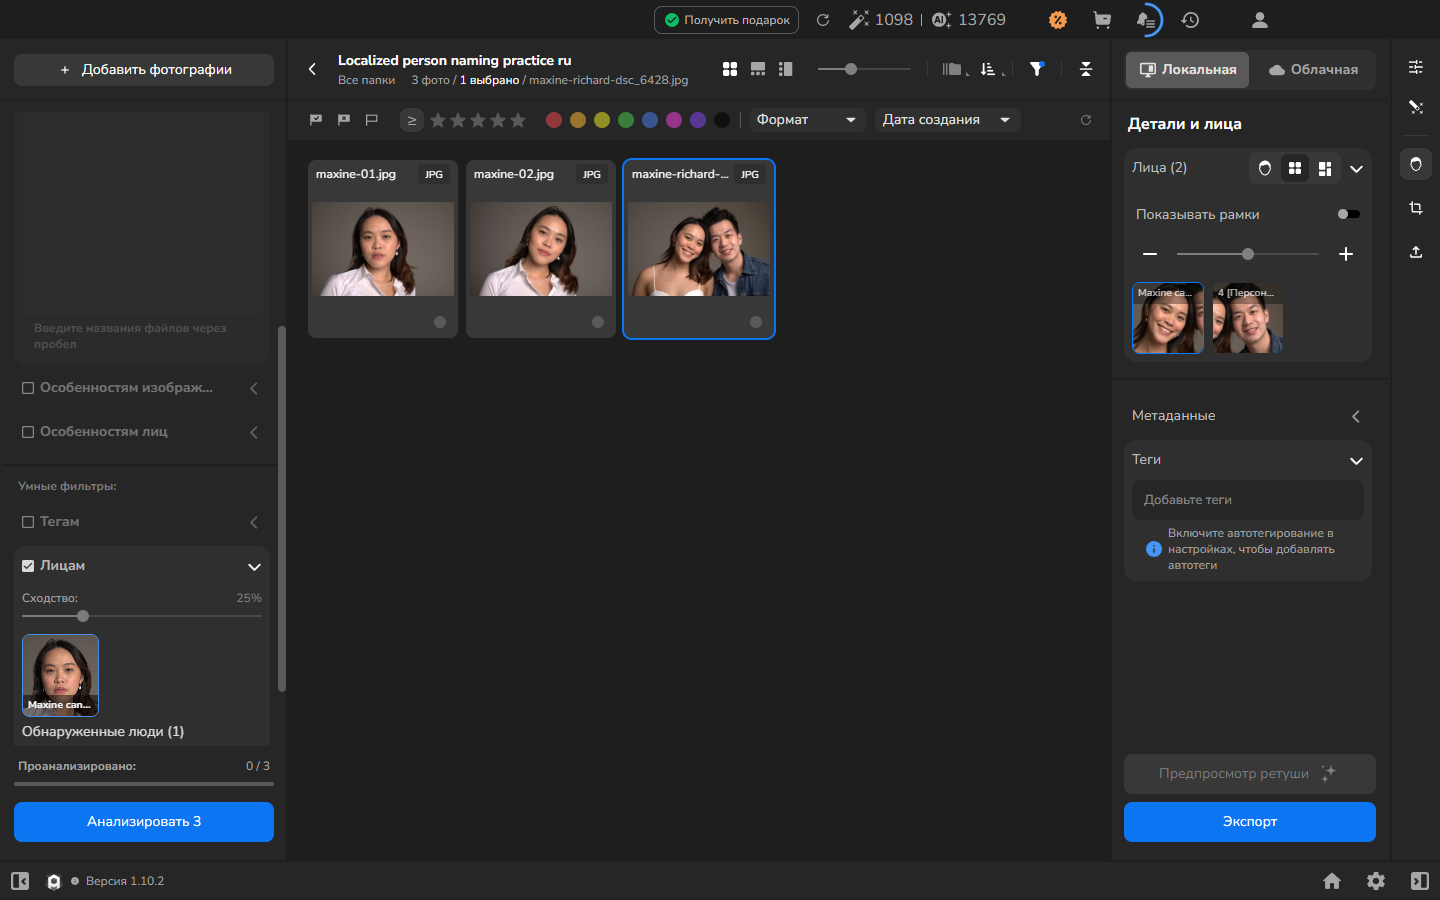The height and width of the screenshot is (900, 1440).
Task: Check the Особенностям изображения checkbox
Action: pyautogui.click(x=28, y=388)
